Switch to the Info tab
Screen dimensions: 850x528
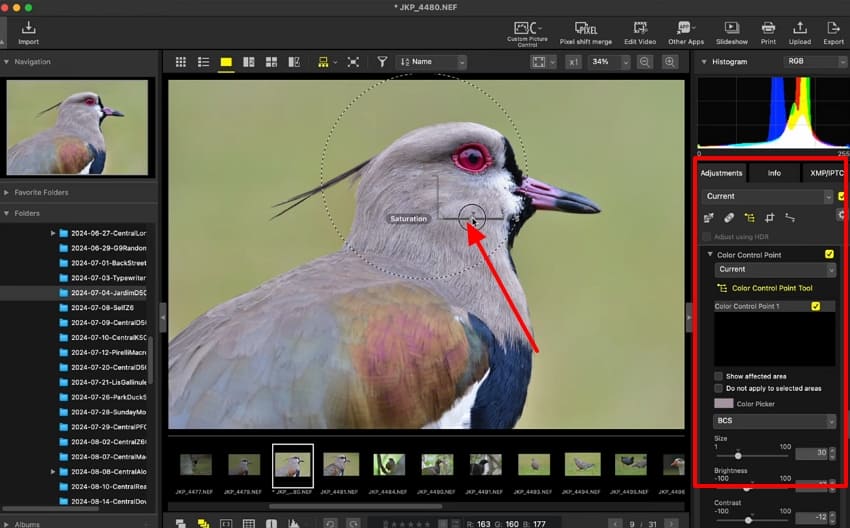[x=774, y=173]
